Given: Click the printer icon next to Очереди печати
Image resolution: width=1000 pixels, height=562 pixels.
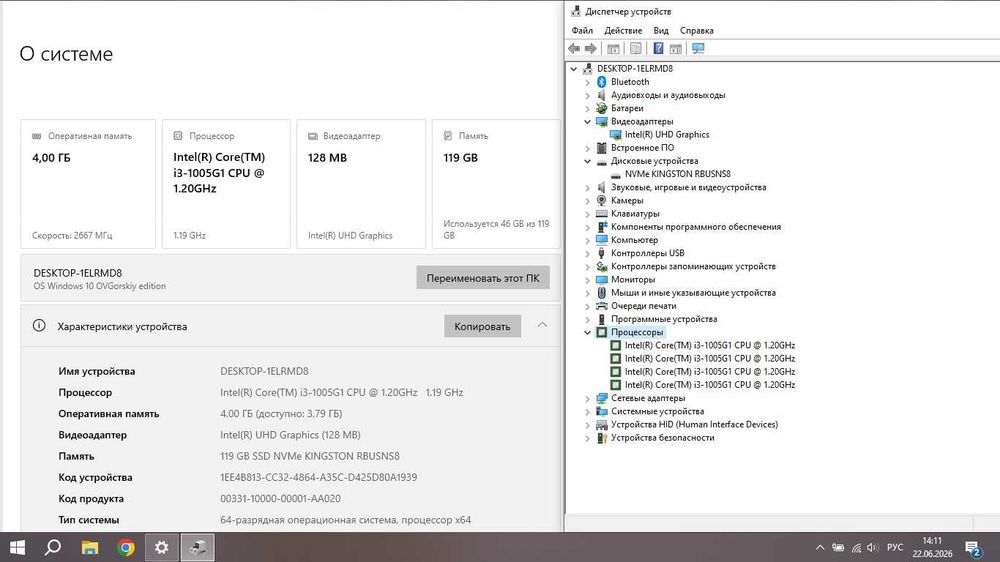Looking at the screenshot, I should tap(601, 306).
